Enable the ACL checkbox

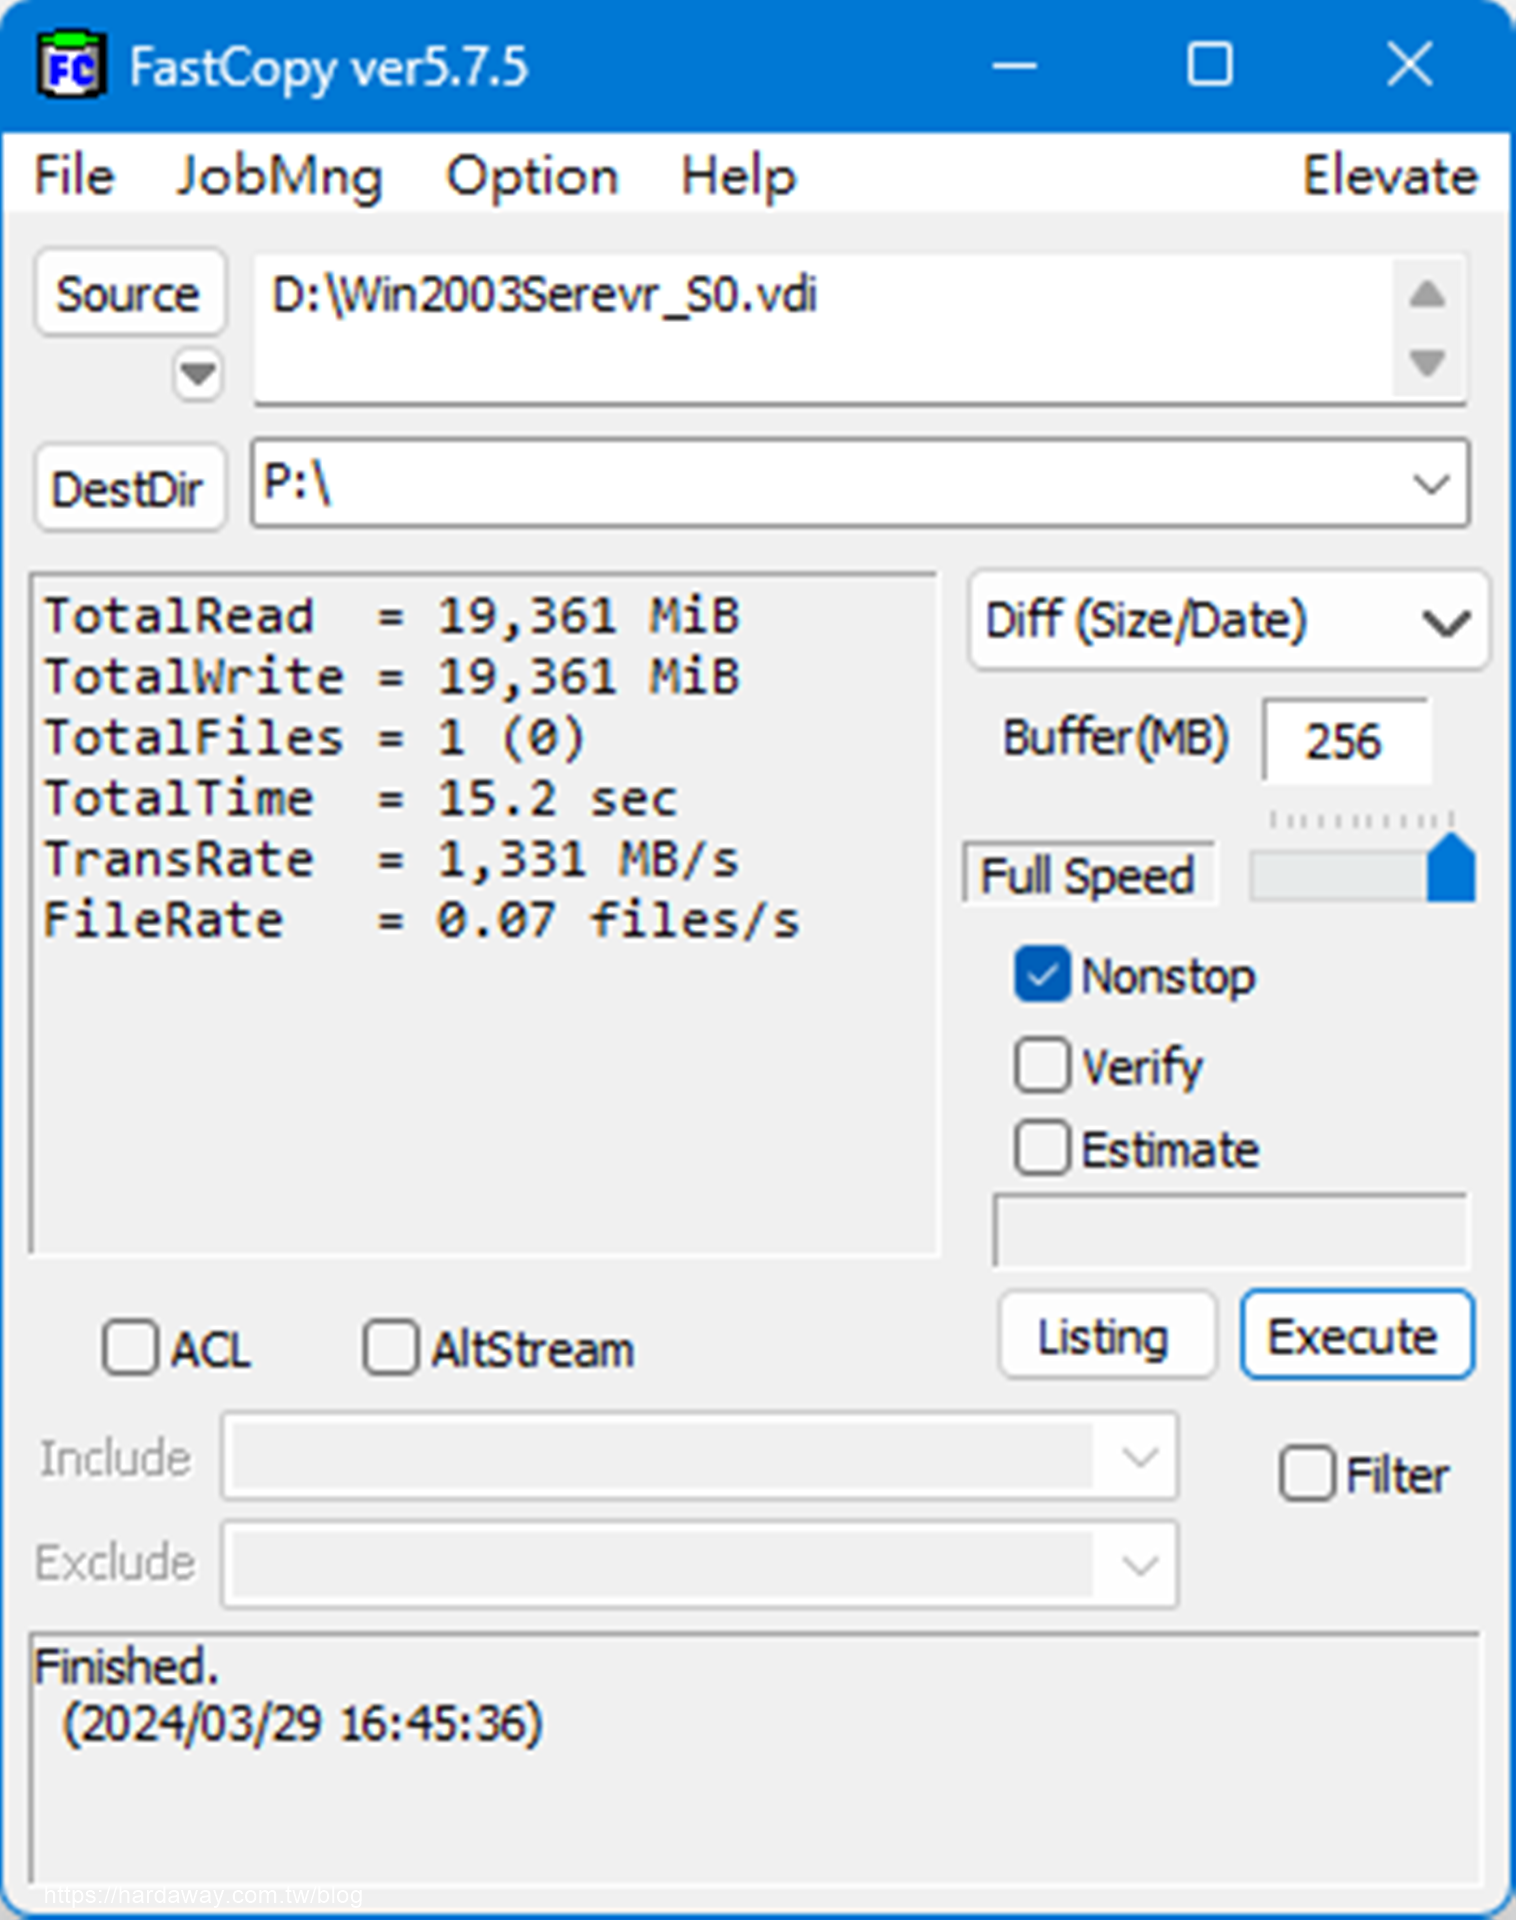[x=130, y=1347]
